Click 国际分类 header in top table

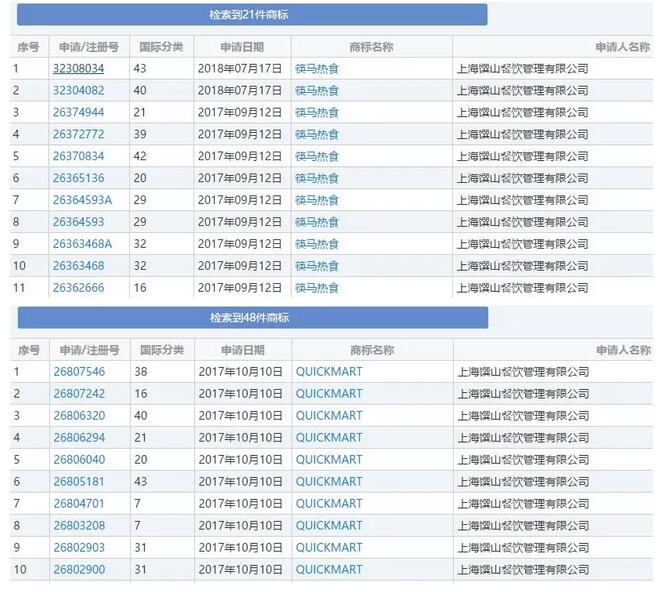[x=161, y=47]
